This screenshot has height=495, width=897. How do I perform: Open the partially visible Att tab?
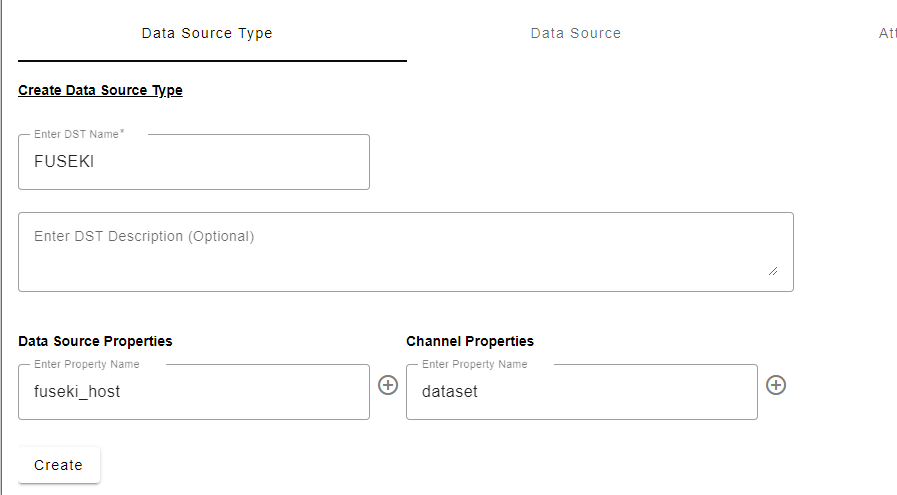(x=886, y=33)
